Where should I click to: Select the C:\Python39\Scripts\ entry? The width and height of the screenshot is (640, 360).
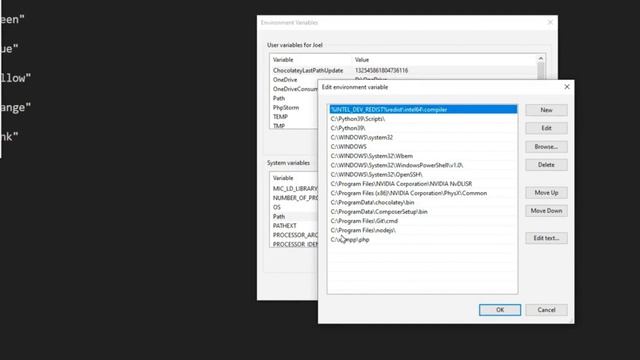[x=423, y=119]
